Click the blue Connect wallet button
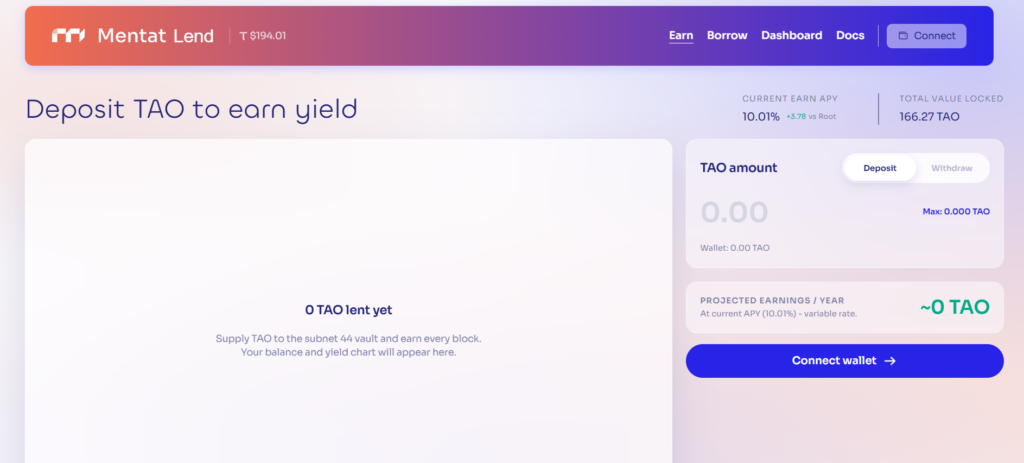Viewport: 1024px width, 463px height. coord(844,360)
